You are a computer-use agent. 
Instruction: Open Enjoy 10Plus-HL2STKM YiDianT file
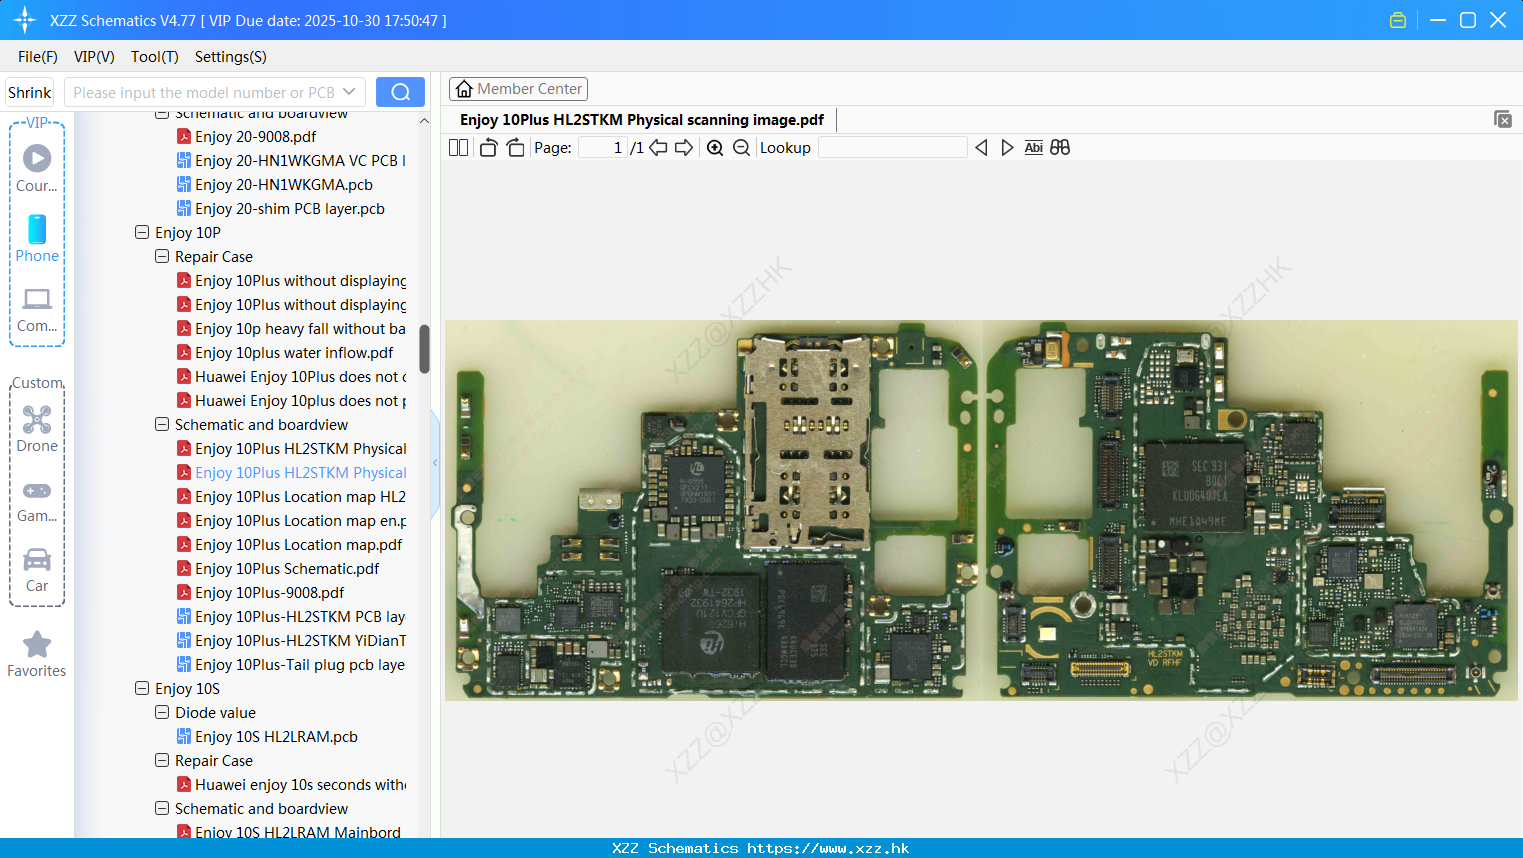point(300,640)
